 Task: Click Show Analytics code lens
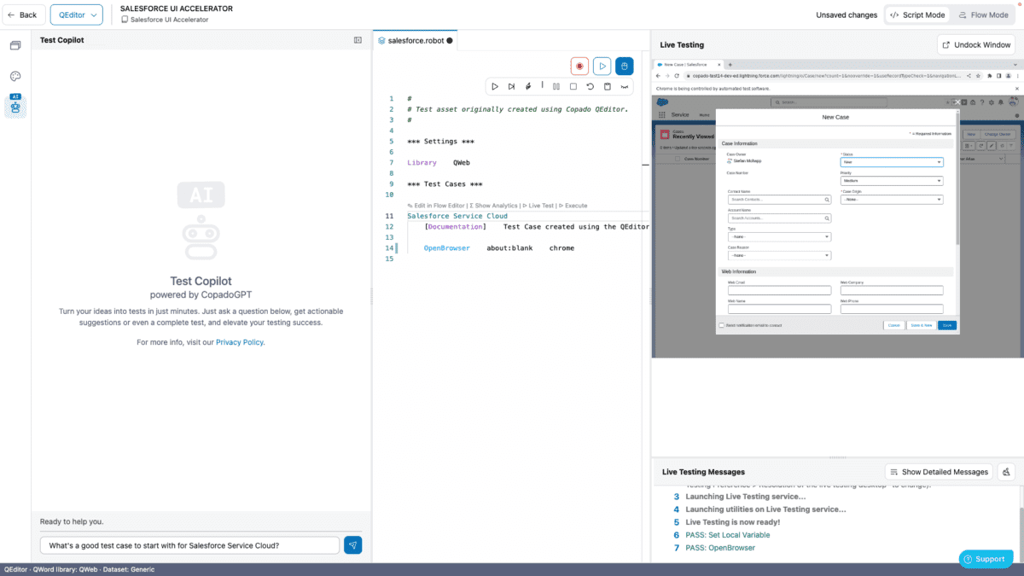tap(493, 206)
